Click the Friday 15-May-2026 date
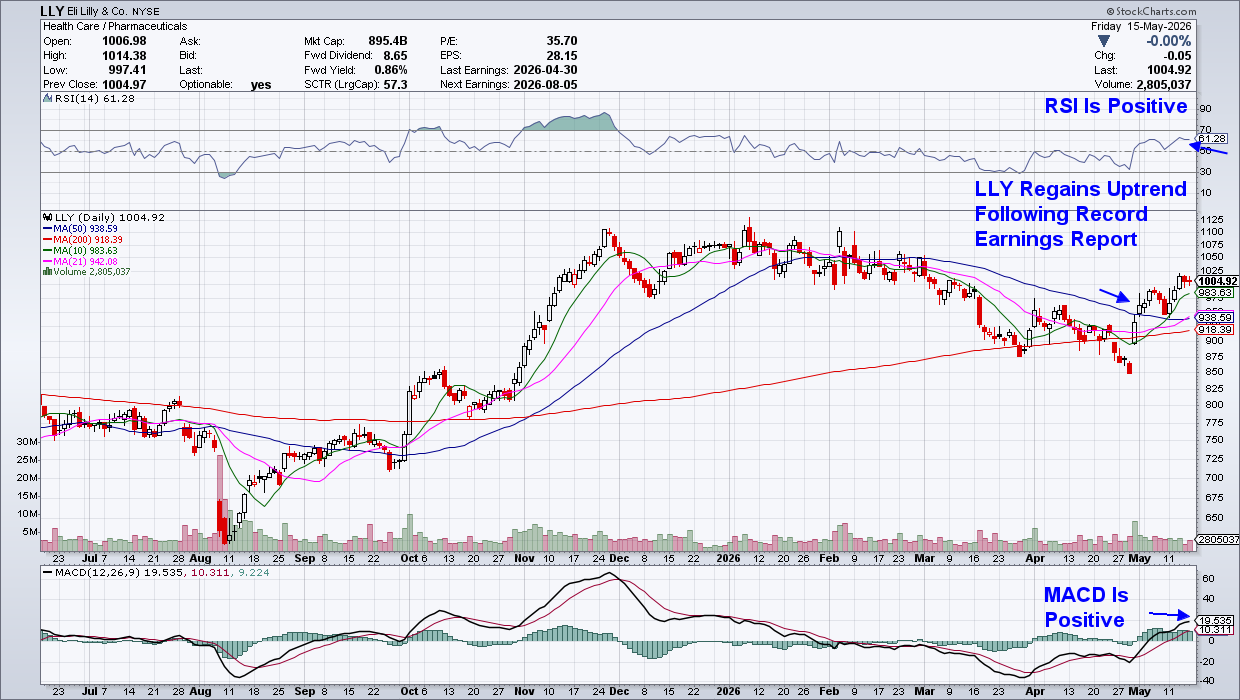The width and height of the screenshot is (1240, 700). pos(1140,26)
